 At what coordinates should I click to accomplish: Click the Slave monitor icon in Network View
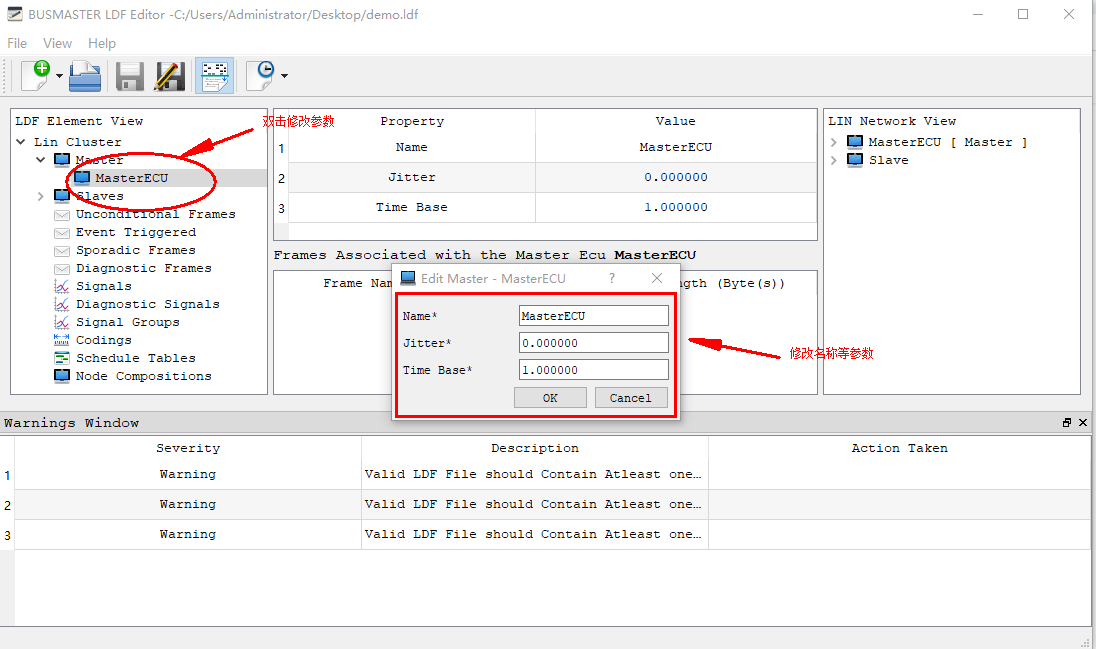click(855, 160)
